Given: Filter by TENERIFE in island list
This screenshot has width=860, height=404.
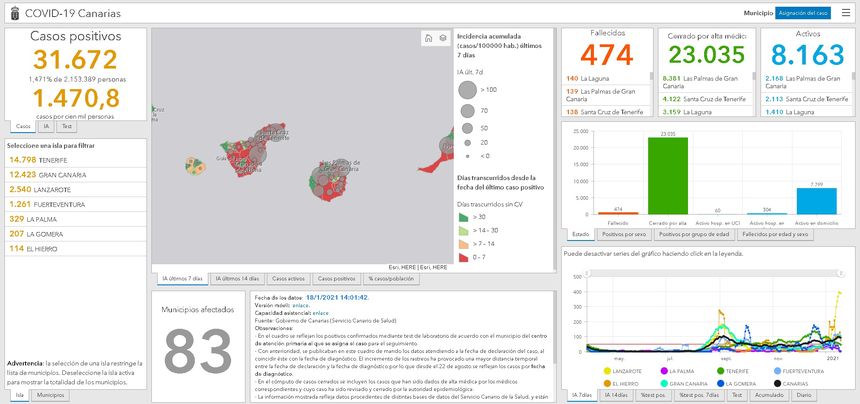Looking at the screenshot, I should [x=38, y=159].
